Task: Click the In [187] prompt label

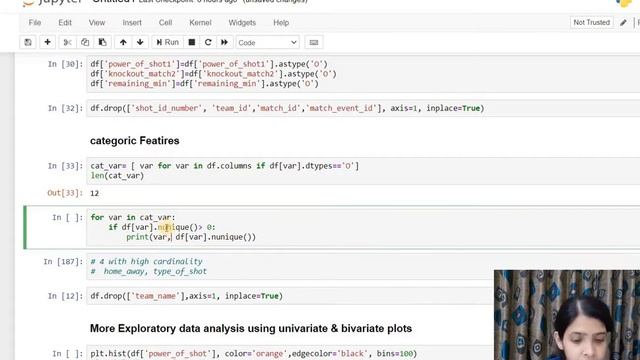Action: 63,261
